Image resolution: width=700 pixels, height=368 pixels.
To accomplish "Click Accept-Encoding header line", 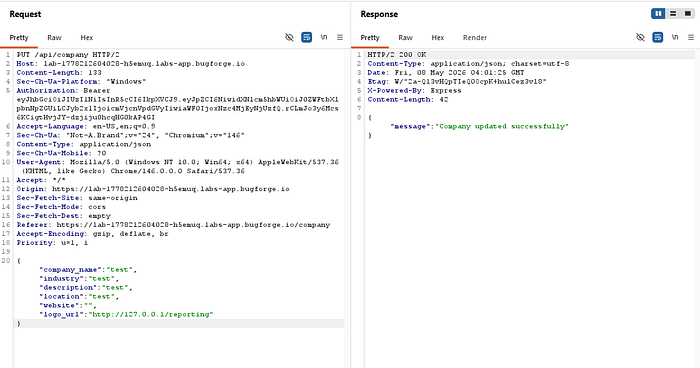I will point(92,234).
